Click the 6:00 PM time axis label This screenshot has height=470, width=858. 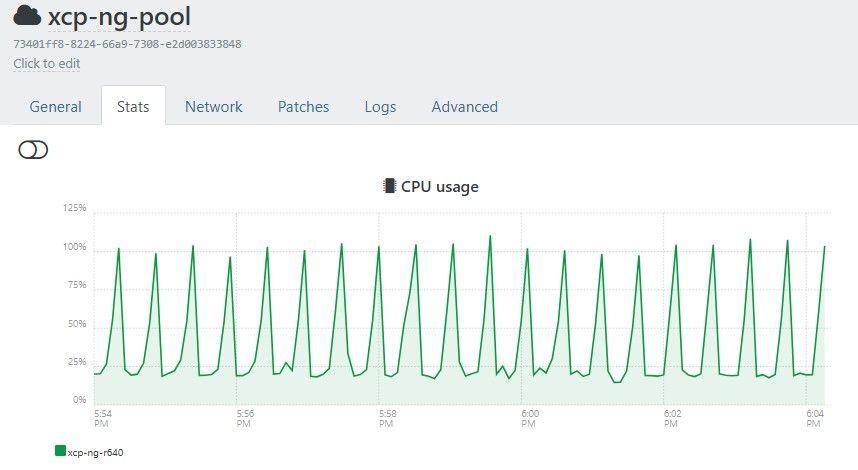click(x=530, y=417)
